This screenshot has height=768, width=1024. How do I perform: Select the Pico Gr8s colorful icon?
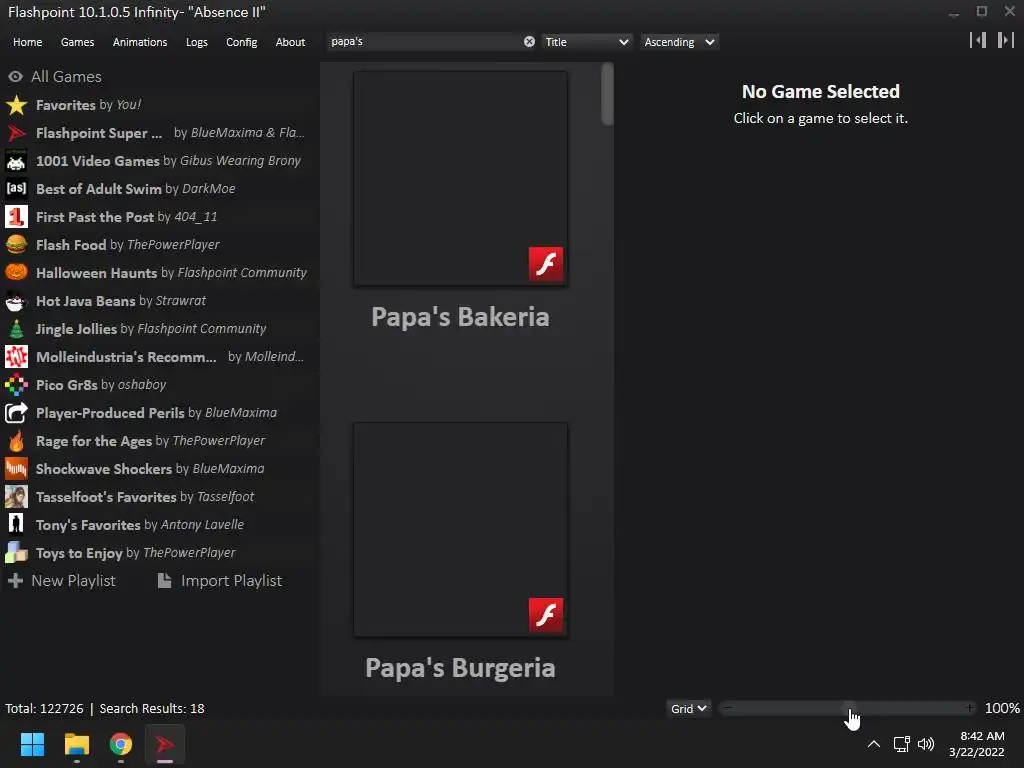point(16,385)
